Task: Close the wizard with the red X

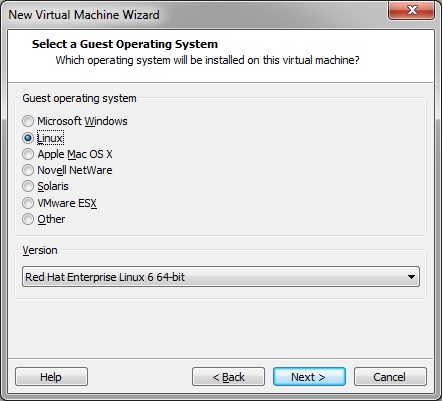Action: (412, 10)
